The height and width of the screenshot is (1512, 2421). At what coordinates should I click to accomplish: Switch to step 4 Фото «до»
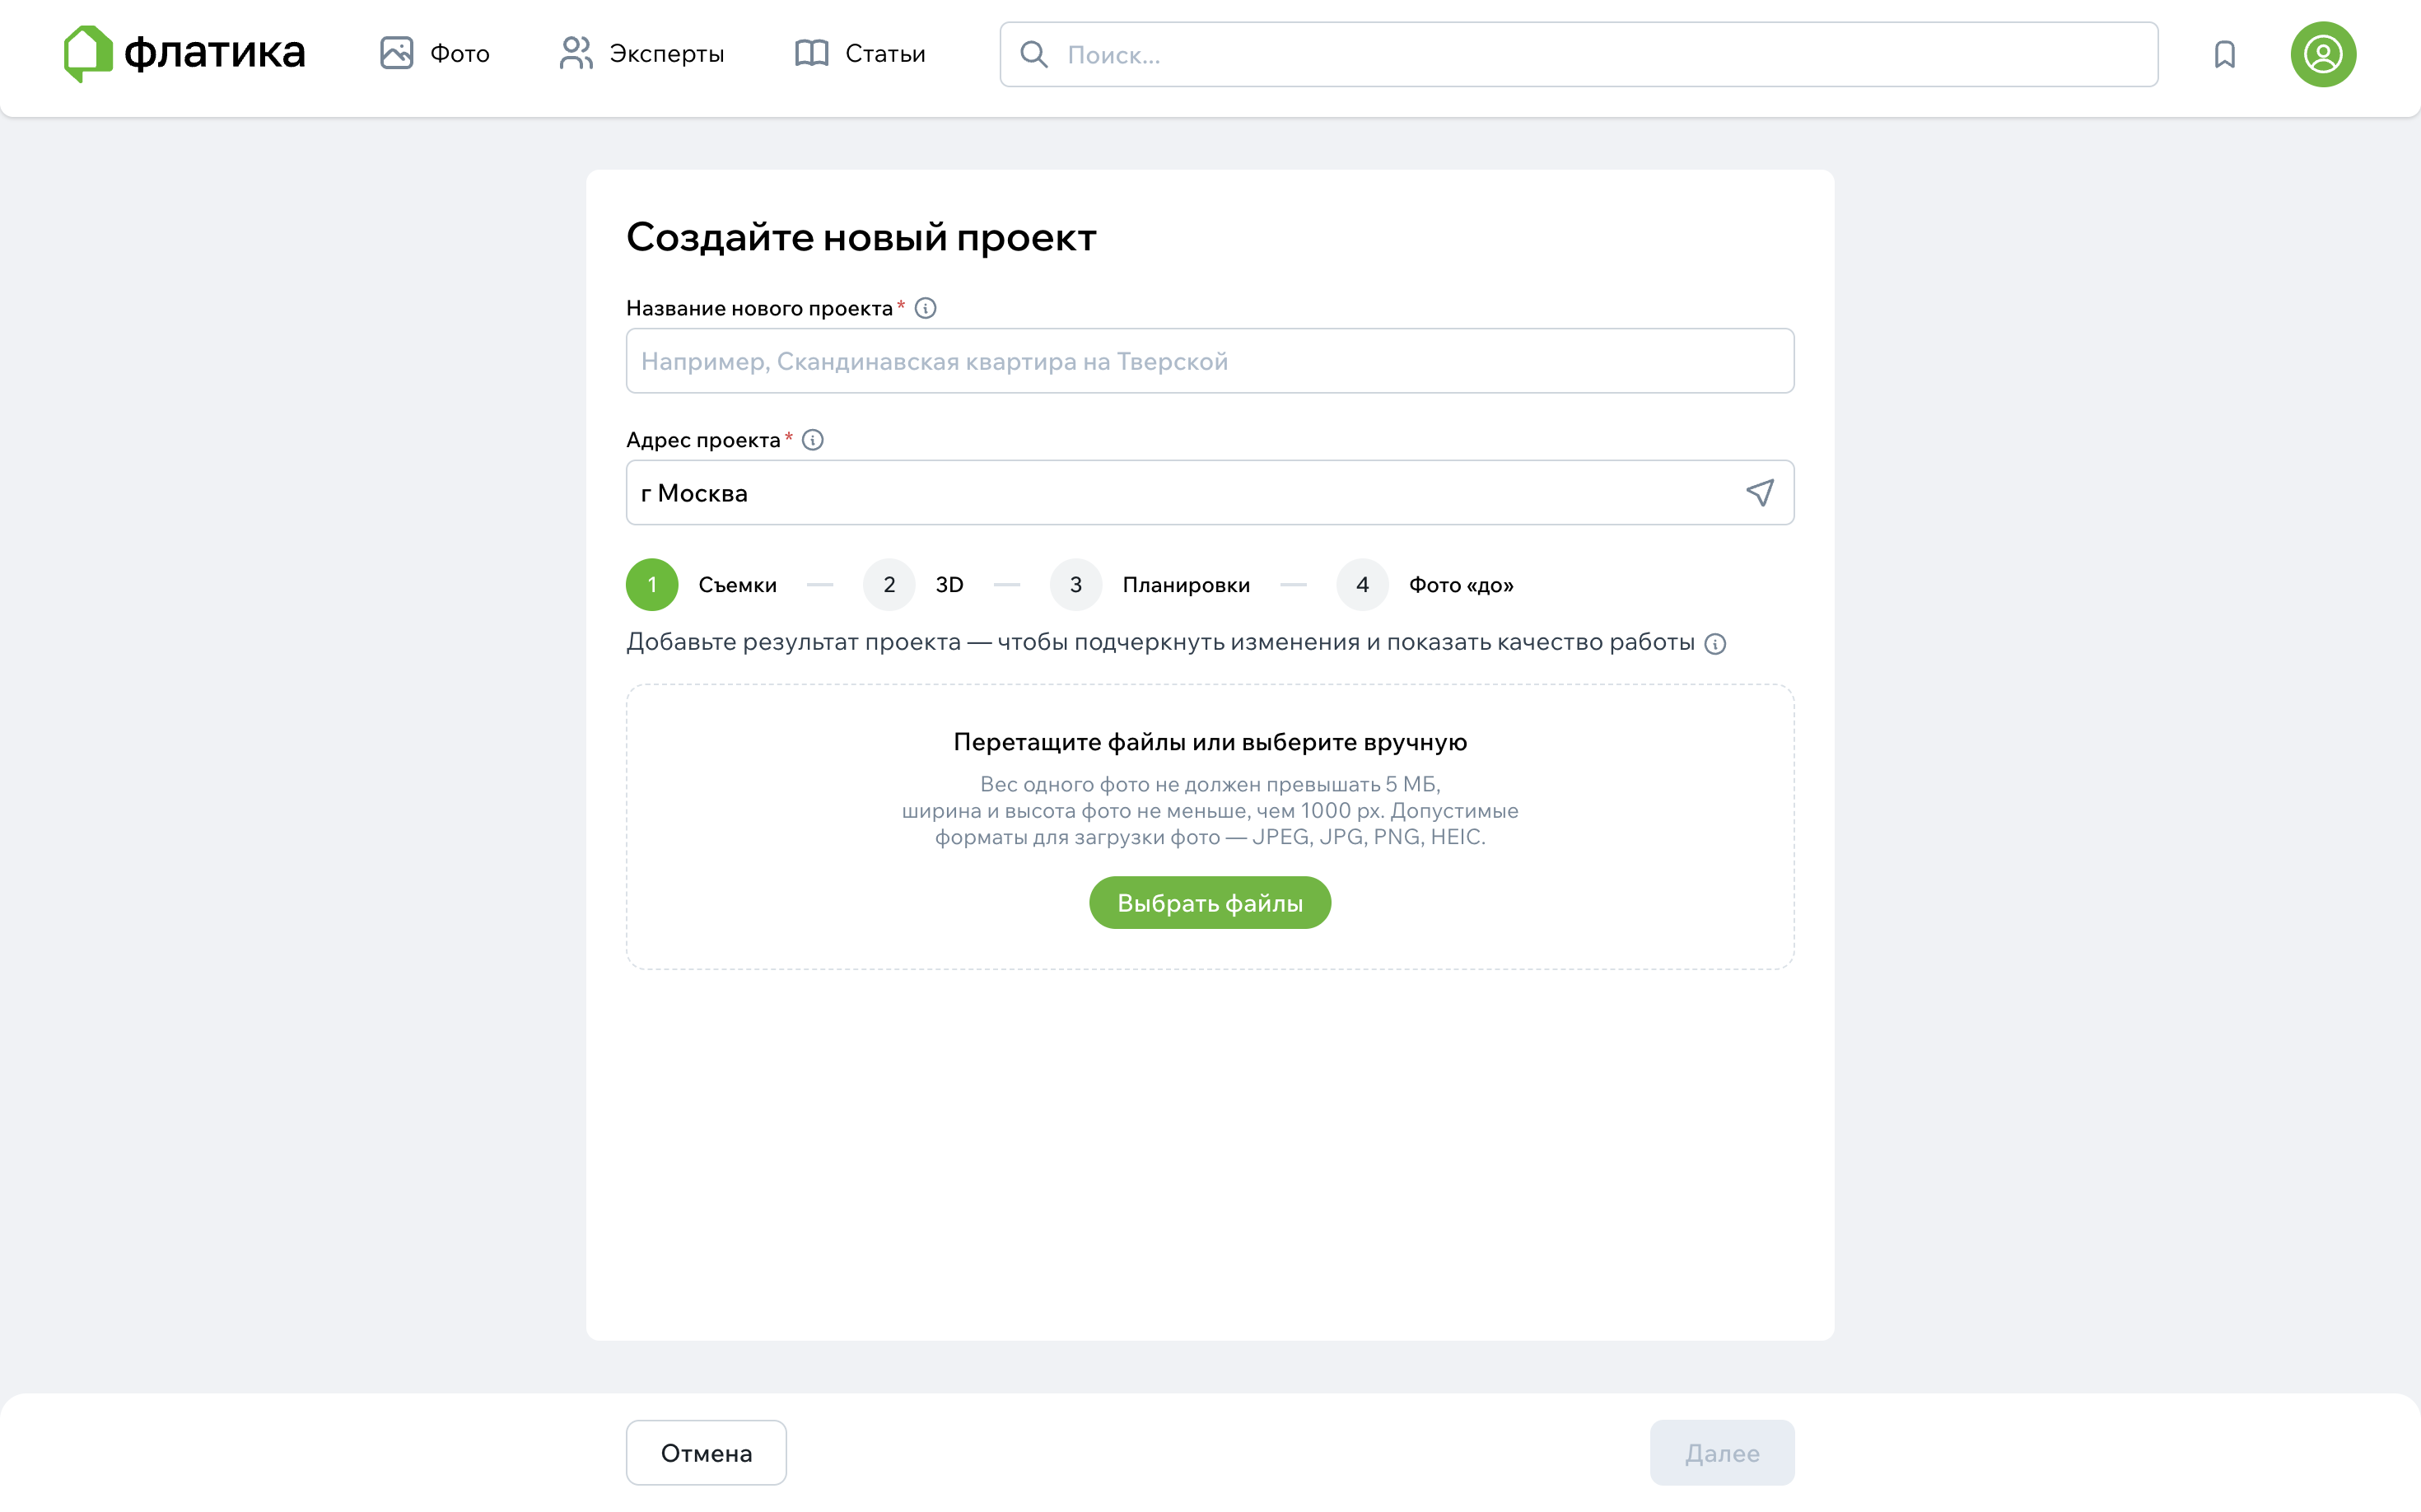1425,585
